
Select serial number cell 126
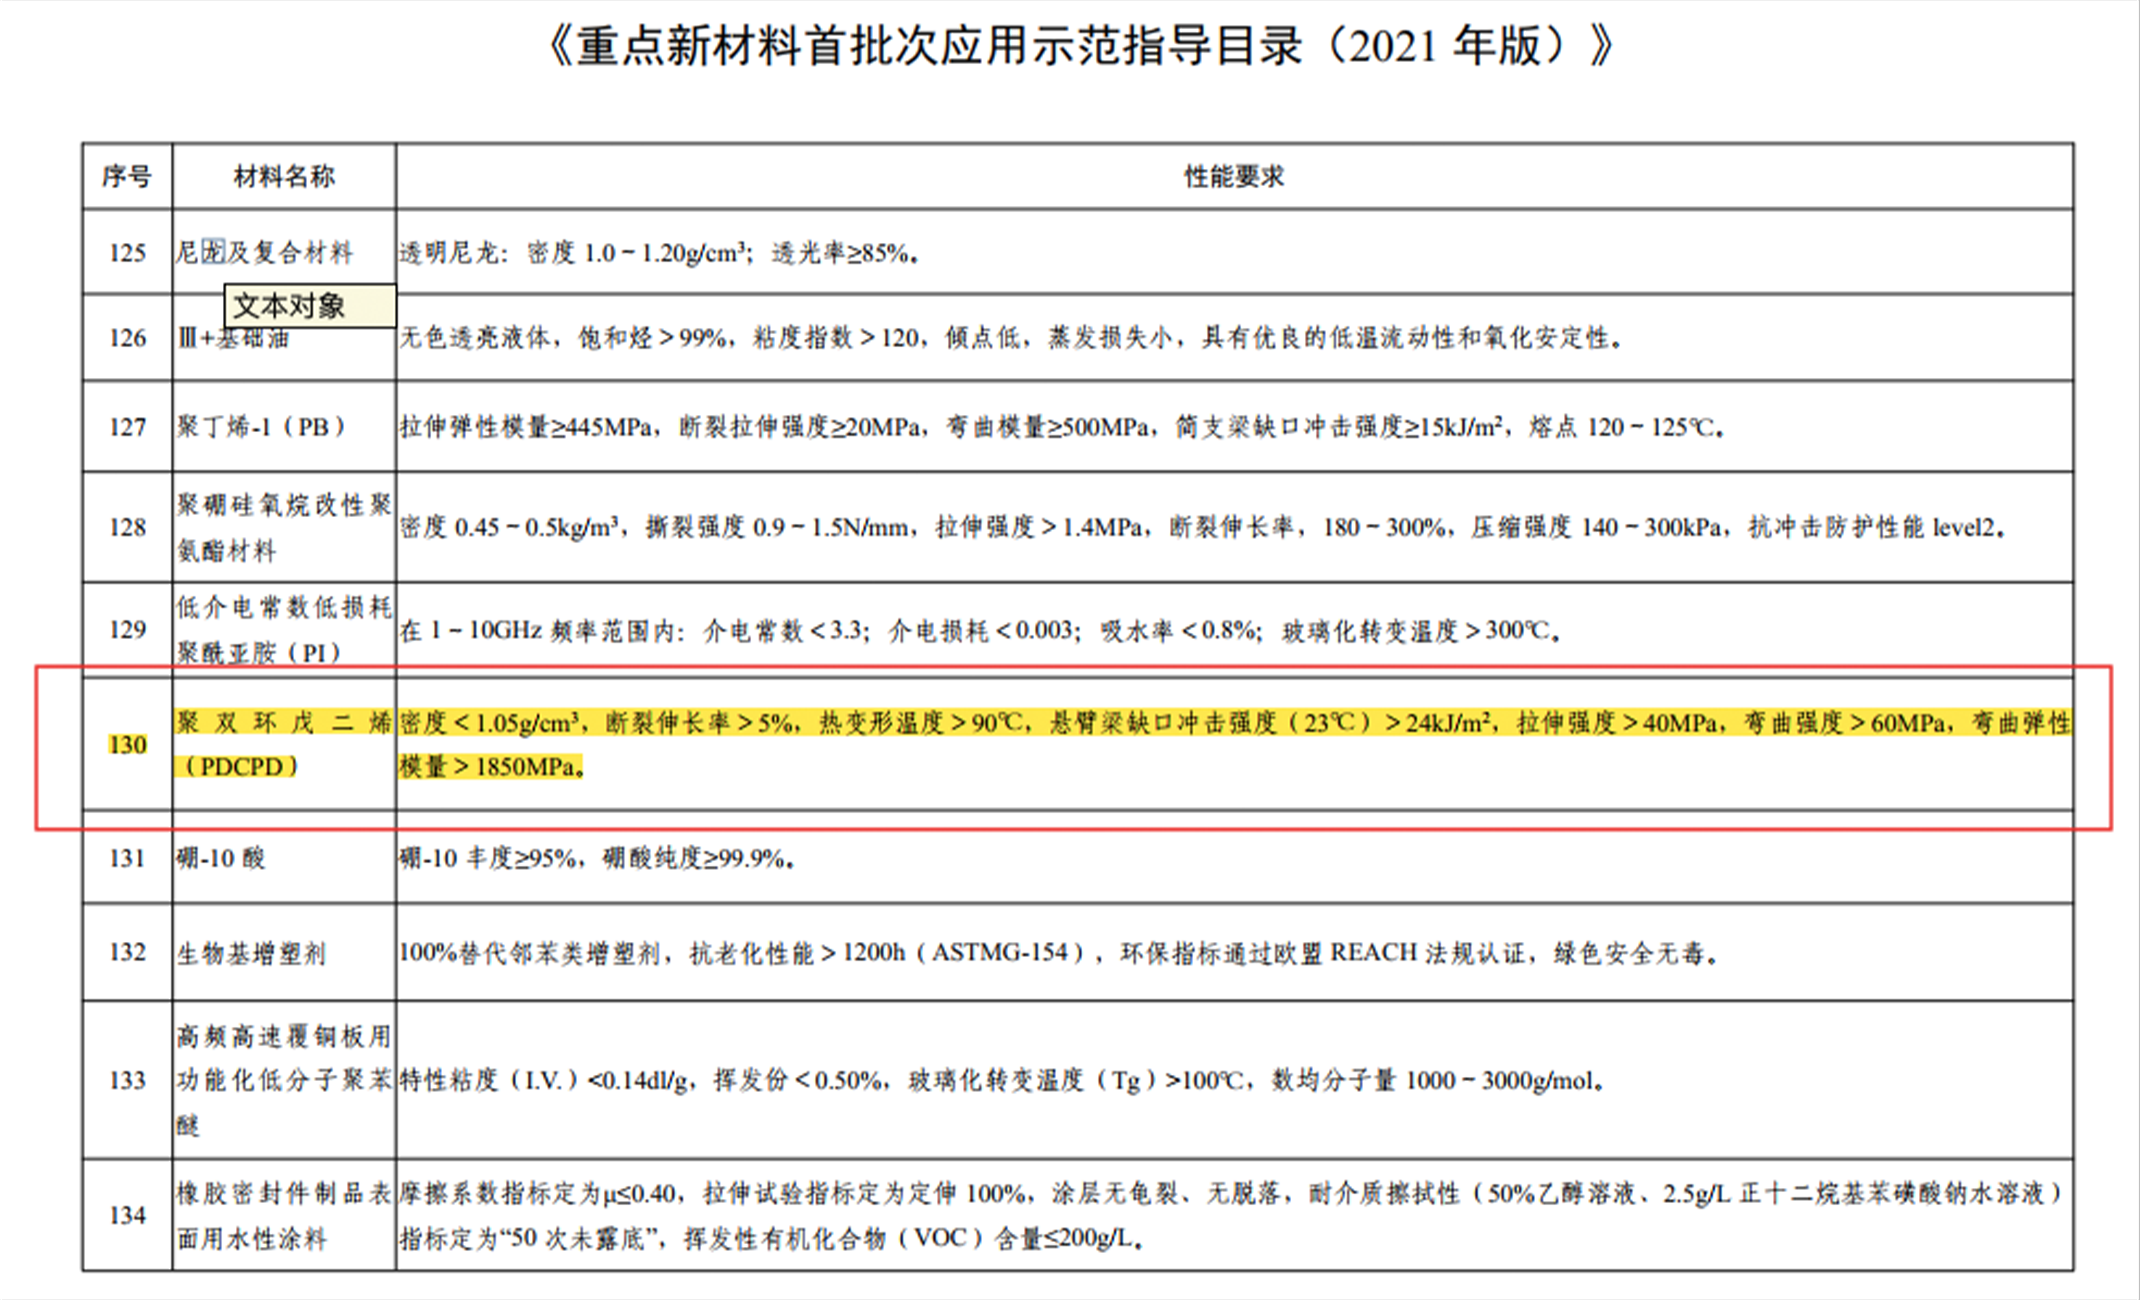click(x=127, y=338)
